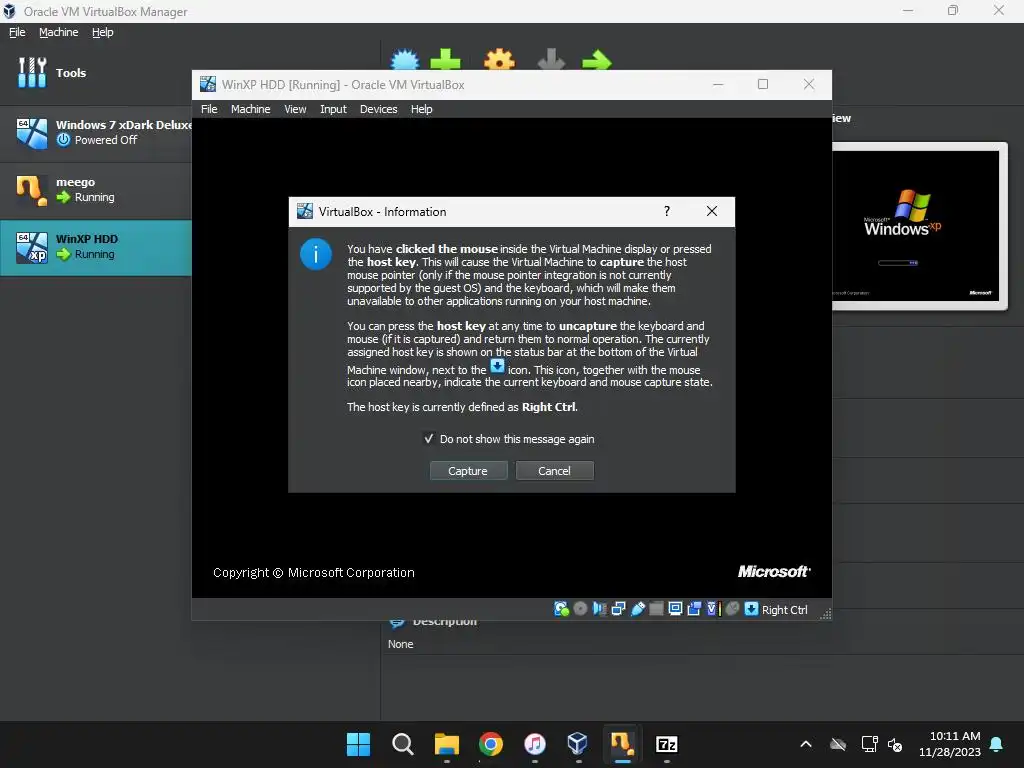Minimize the WinXP HDD VM window
The height and width of the screenshot is (768, 1024).
click(x=718, y=84)
